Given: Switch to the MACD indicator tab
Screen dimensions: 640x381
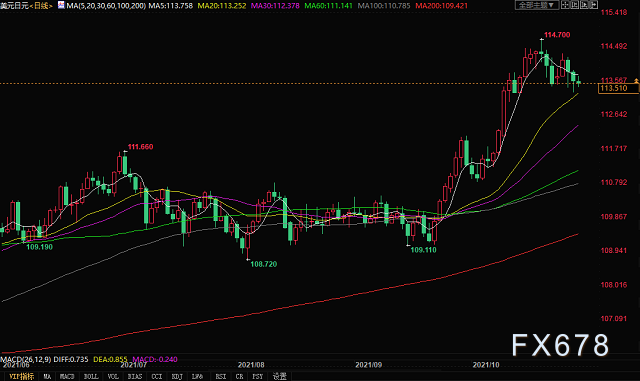Looking at the screenshot, I should pos(67,376).
